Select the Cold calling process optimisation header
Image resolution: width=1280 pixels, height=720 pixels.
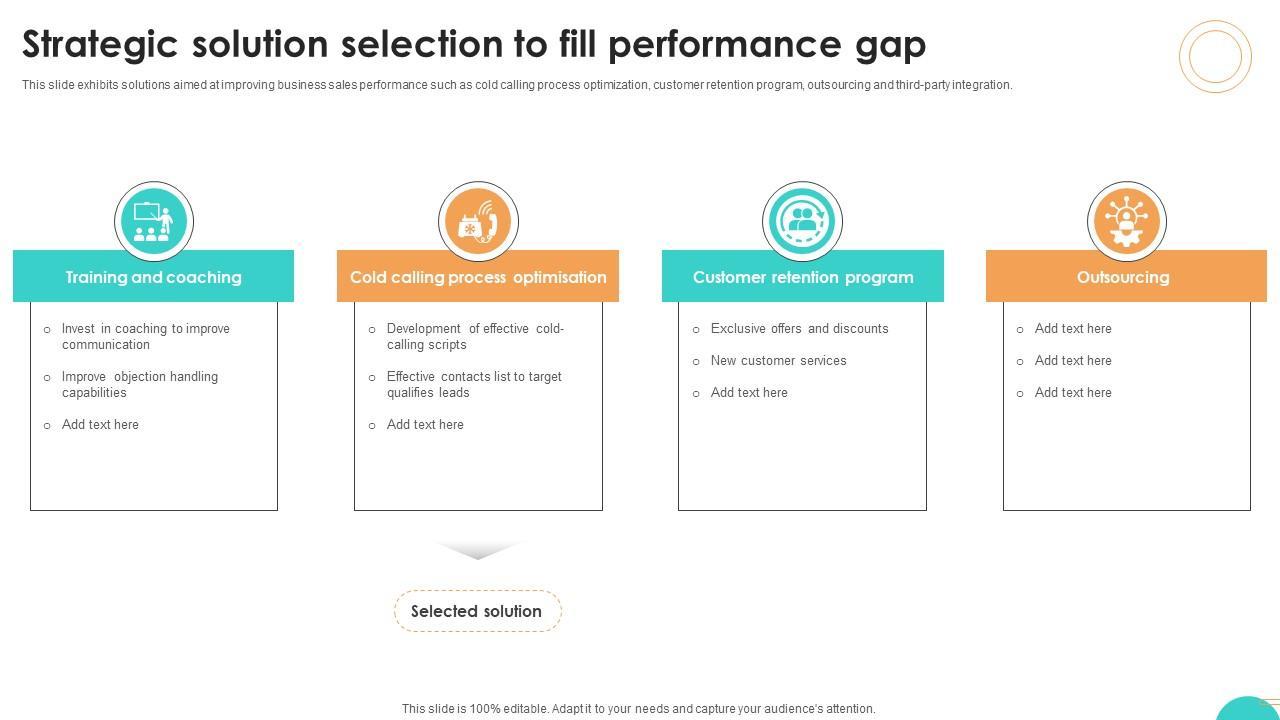(x=478, y=277)
